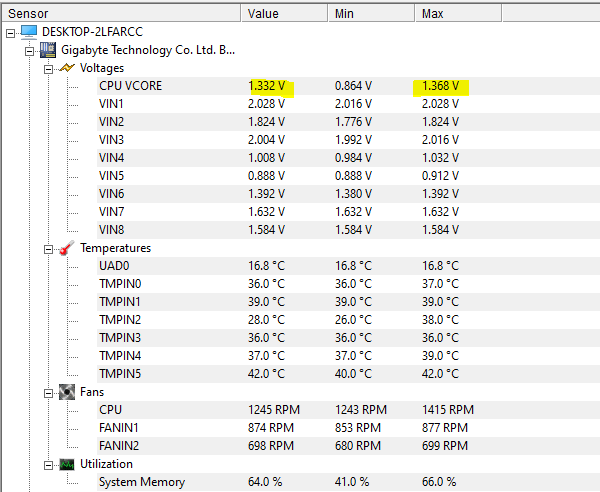Select the Temperatures label

(x=116, y=248)
